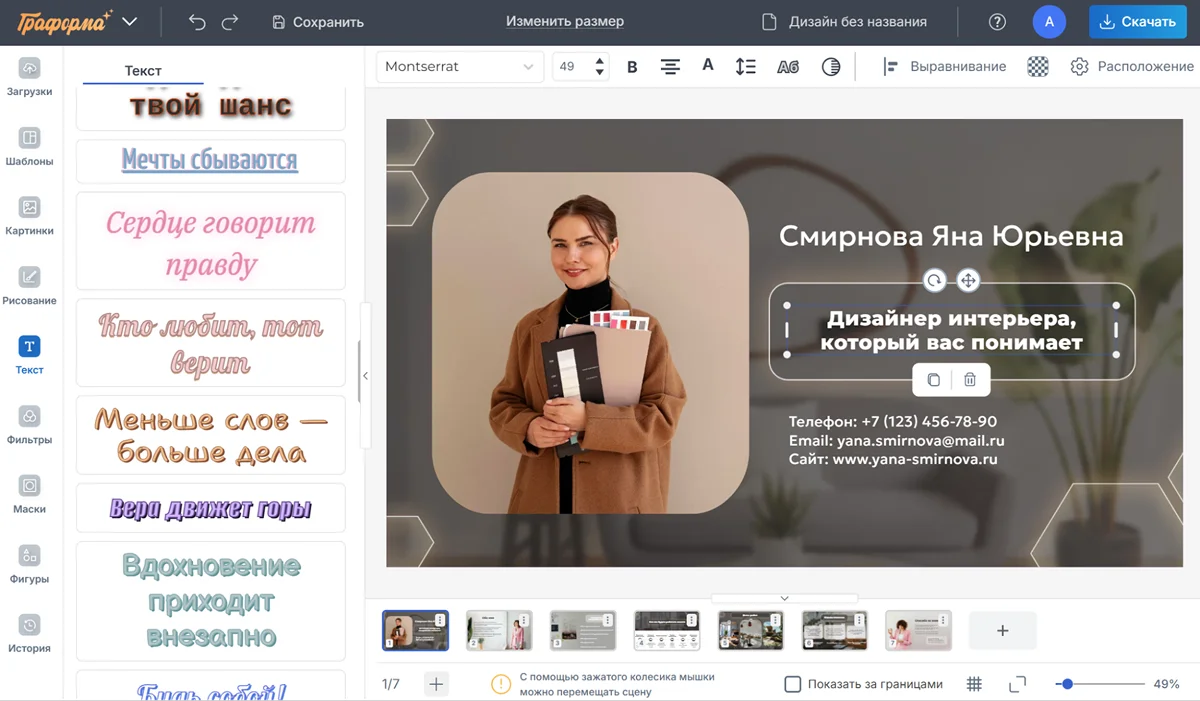Click the Скачать download button
This screenshot has height=701, width=1200.
coord(1137,22)
